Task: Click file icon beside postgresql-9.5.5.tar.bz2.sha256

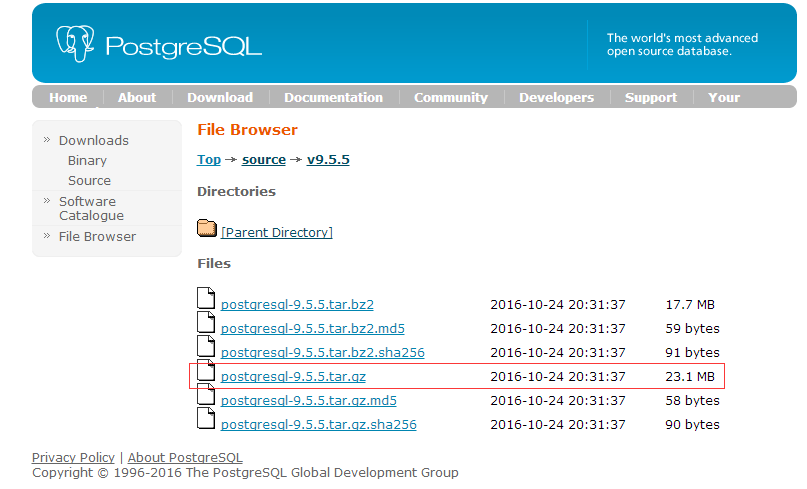Action: pos(206,346)
